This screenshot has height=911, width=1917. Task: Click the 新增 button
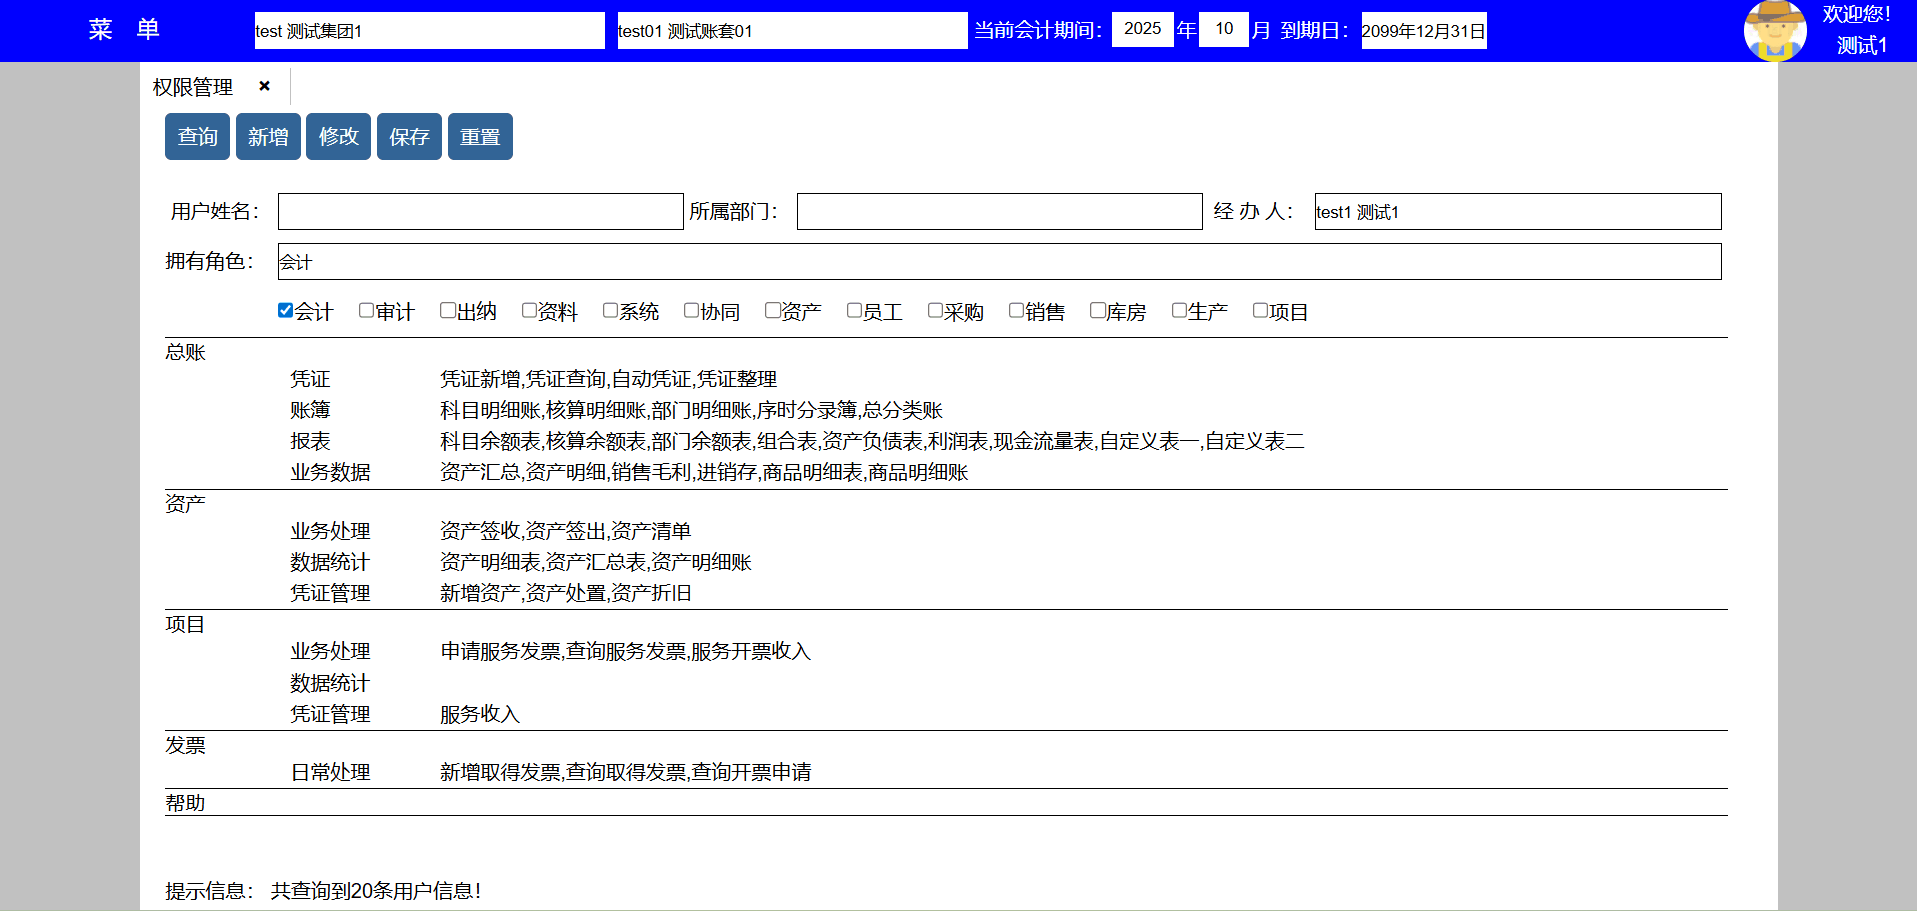click(x=268, y=137)
